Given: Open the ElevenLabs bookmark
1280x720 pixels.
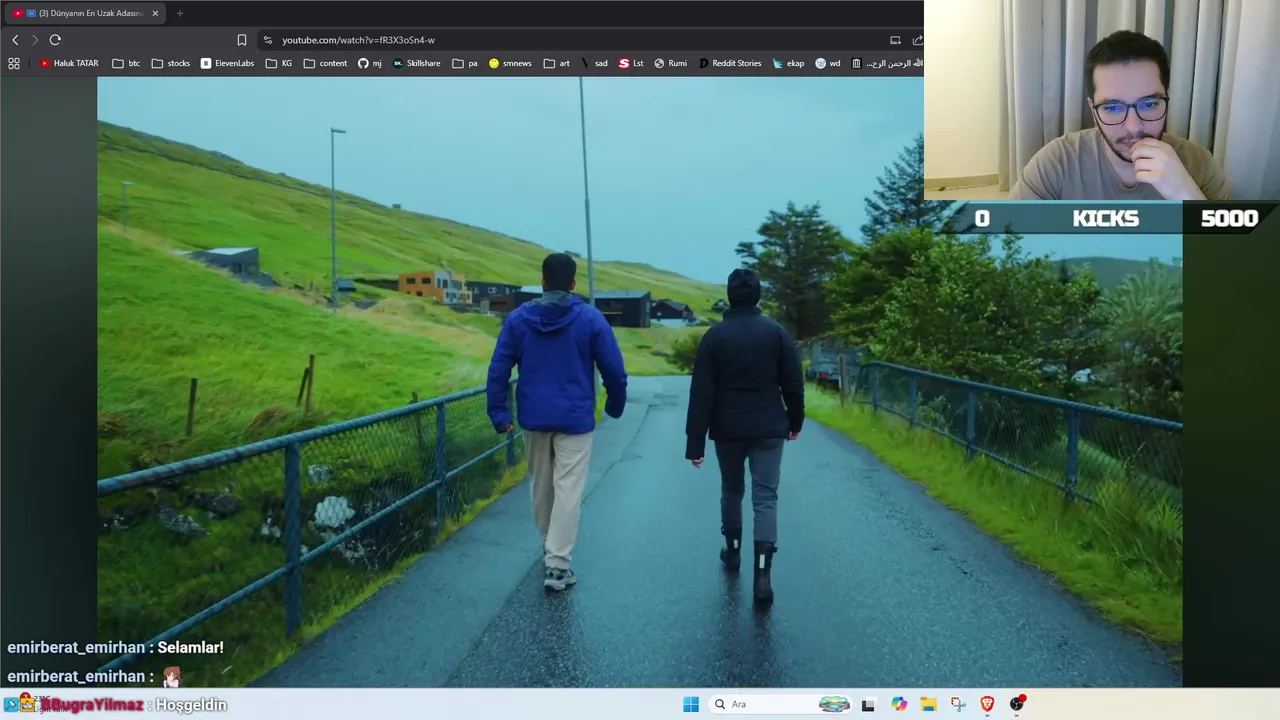Looking at the screenshot, I should click(227, 63).
